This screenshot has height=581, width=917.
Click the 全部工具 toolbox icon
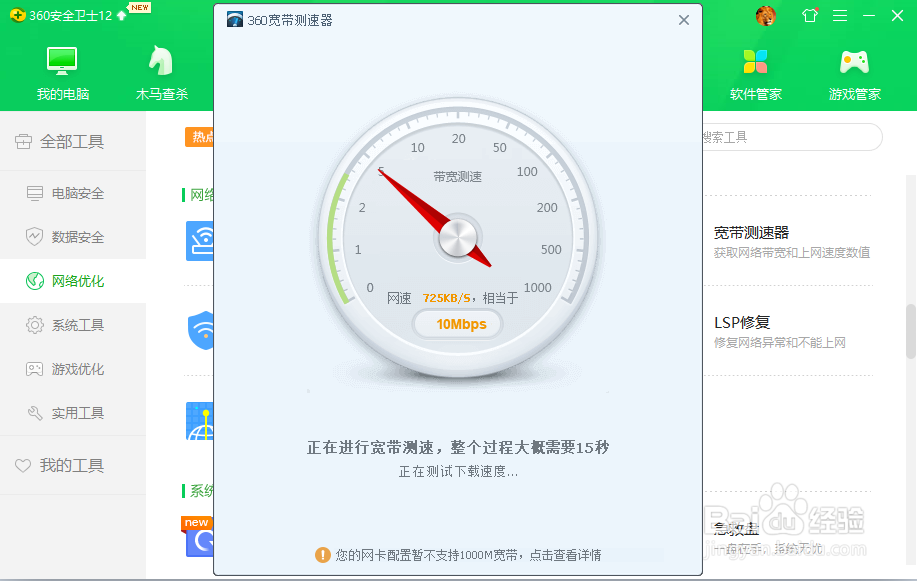[23, 142]
